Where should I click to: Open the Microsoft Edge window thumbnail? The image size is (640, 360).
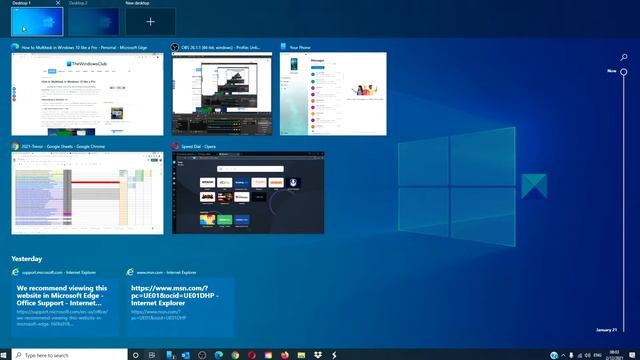point(87,94)
